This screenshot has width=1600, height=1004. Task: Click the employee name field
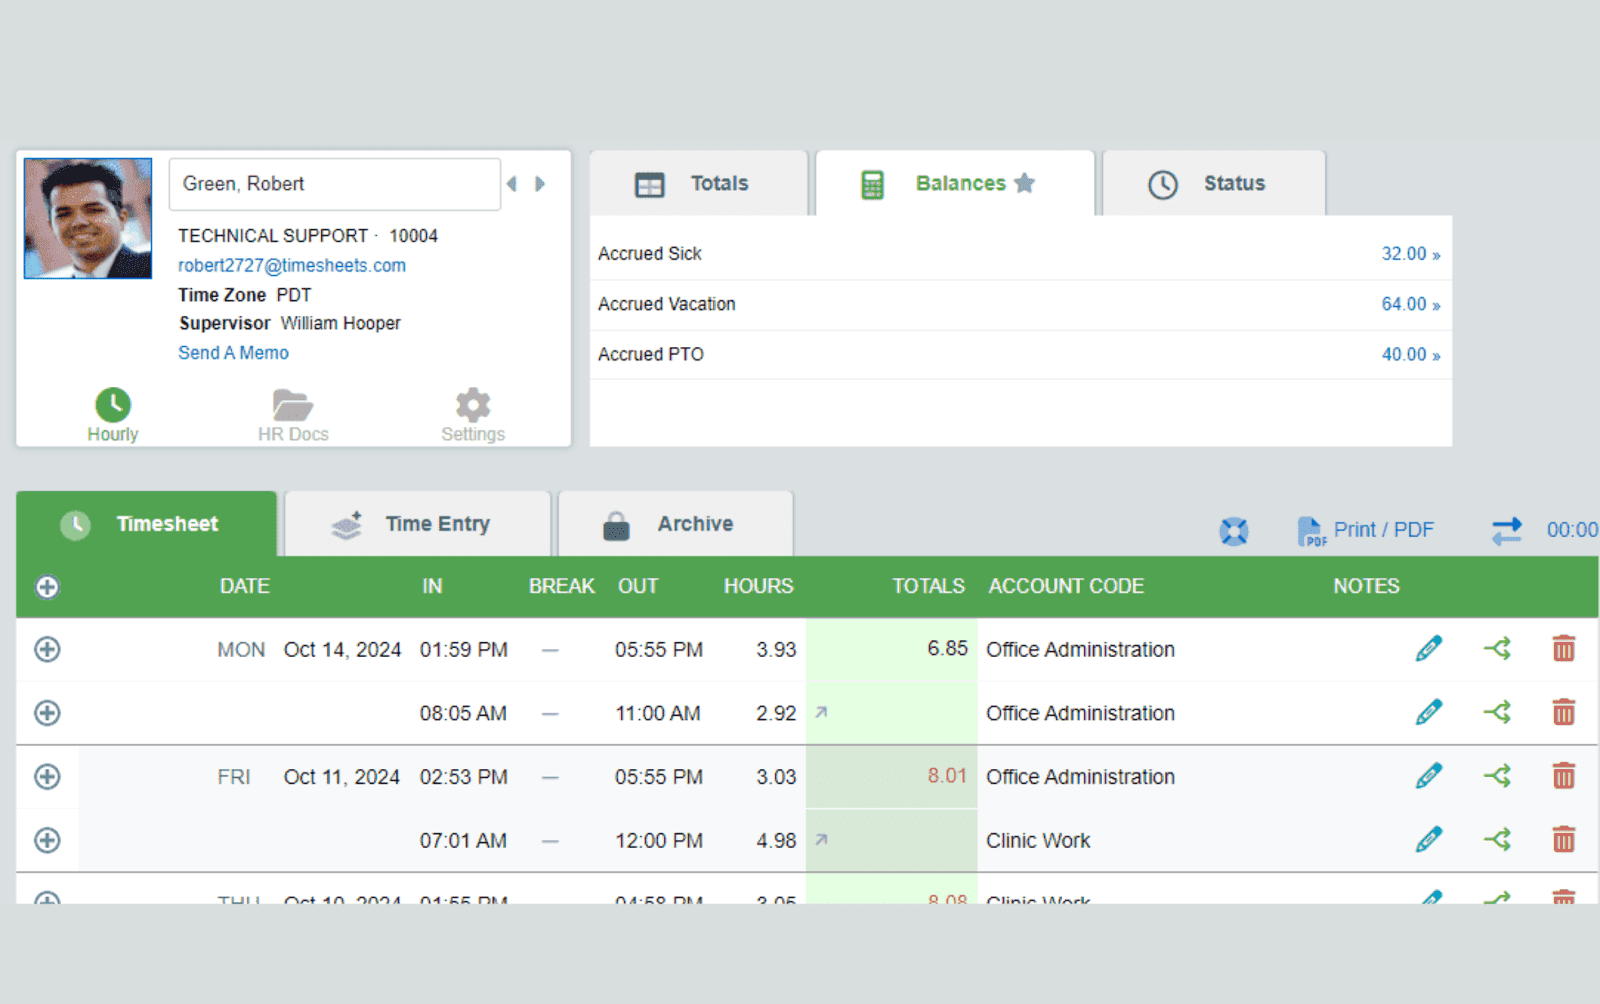click(x=334, y=184)
